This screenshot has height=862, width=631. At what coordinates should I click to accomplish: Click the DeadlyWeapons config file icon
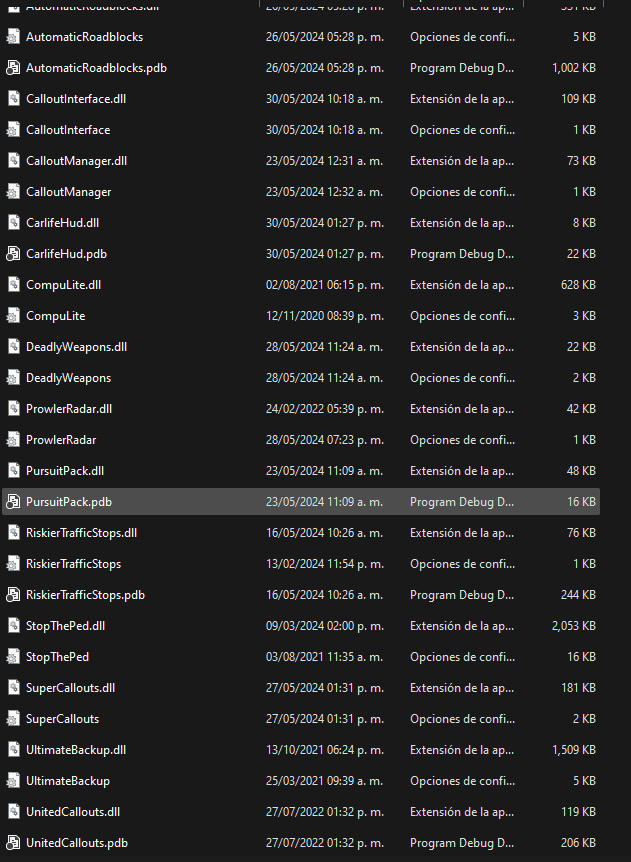coord(13,378)
